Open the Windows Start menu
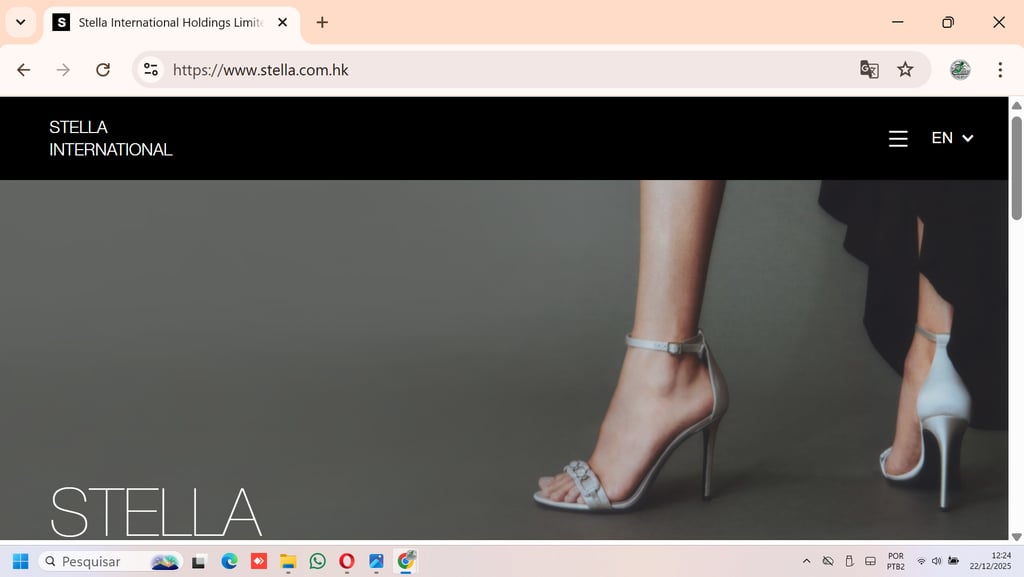This screenshot has width=1024, height=577. (x=20, y=561)
